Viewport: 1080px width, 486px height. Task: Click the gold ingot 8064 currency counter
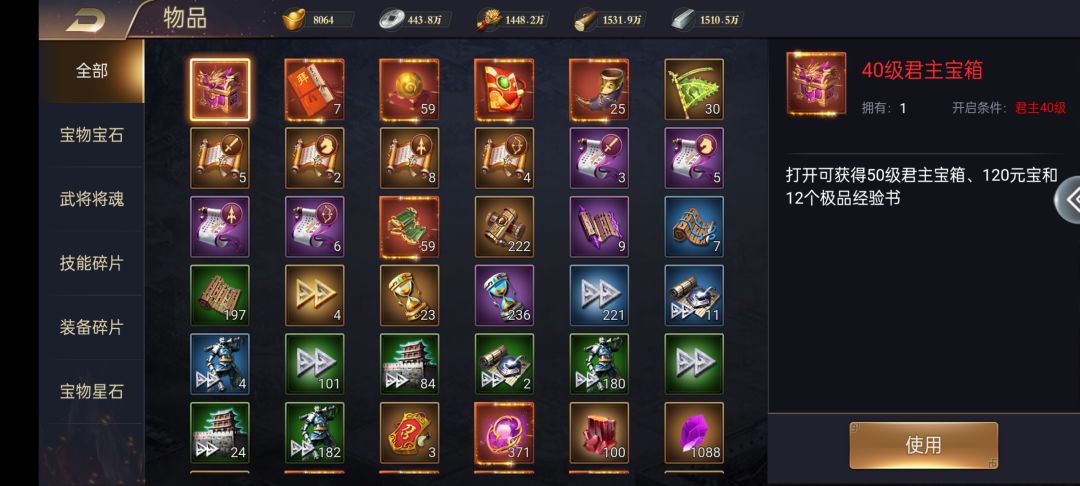click(318, 19)
